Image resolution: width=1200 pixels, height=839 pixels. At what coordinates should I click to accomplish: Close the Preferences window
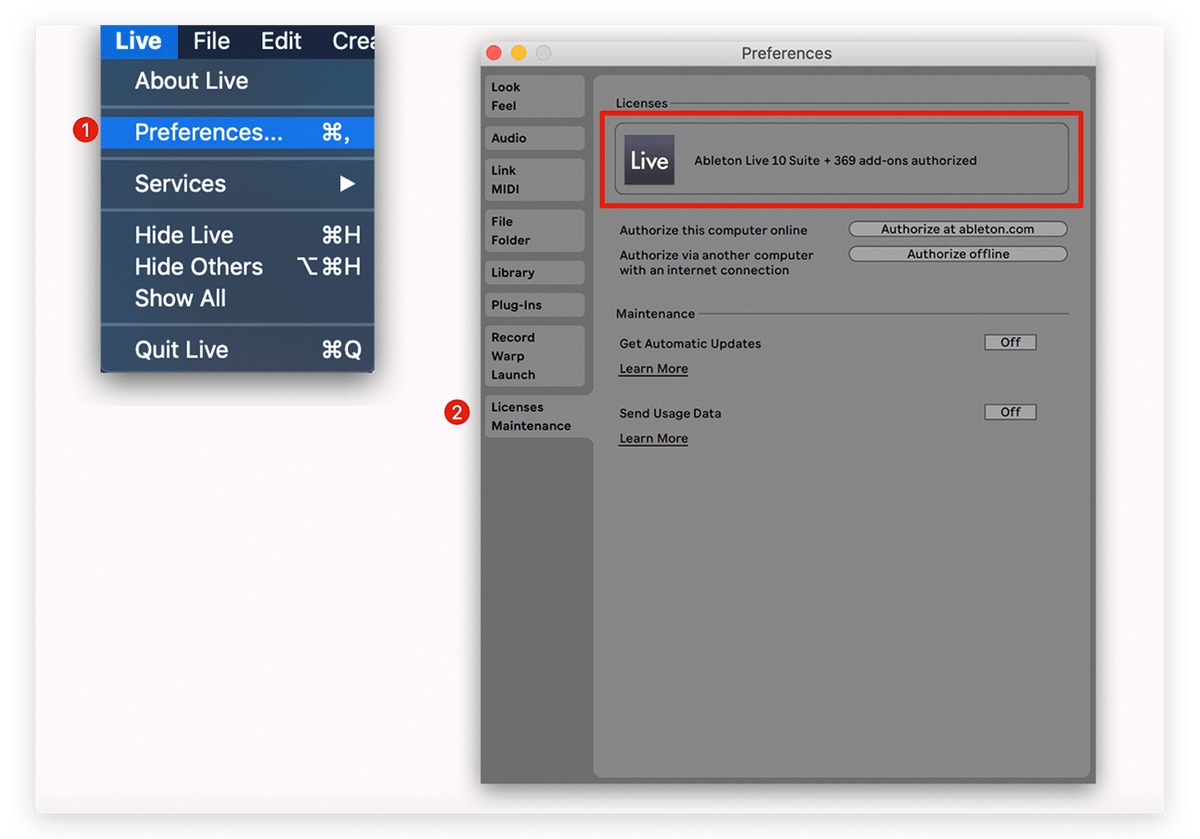click(493, 53)
